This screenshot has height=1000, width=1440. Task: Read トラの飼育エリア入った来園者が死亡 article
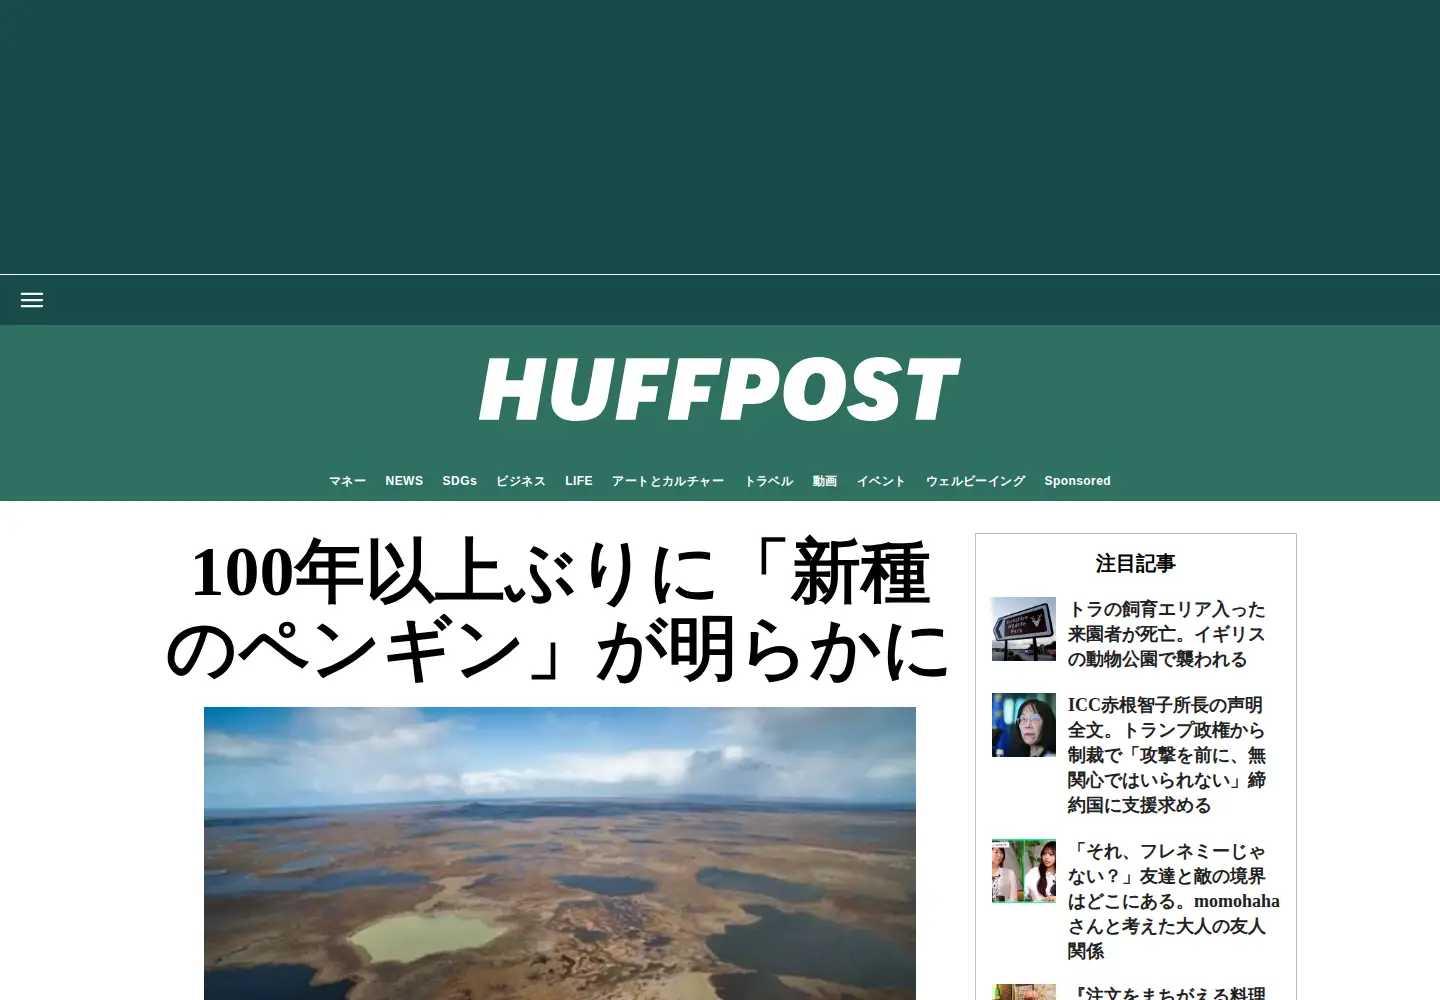point(1166,634)
